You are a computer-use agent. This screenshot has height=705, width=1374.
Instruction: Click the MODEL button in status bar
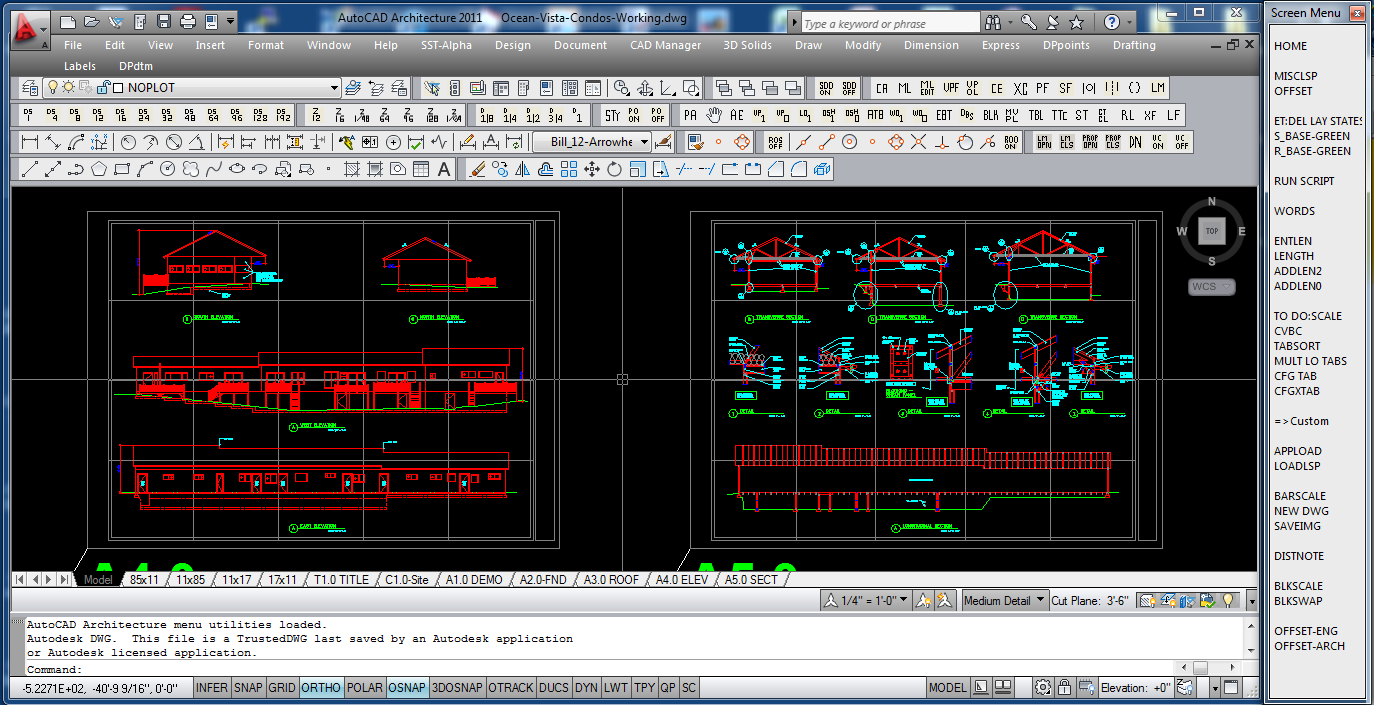(x=947, y=688)
